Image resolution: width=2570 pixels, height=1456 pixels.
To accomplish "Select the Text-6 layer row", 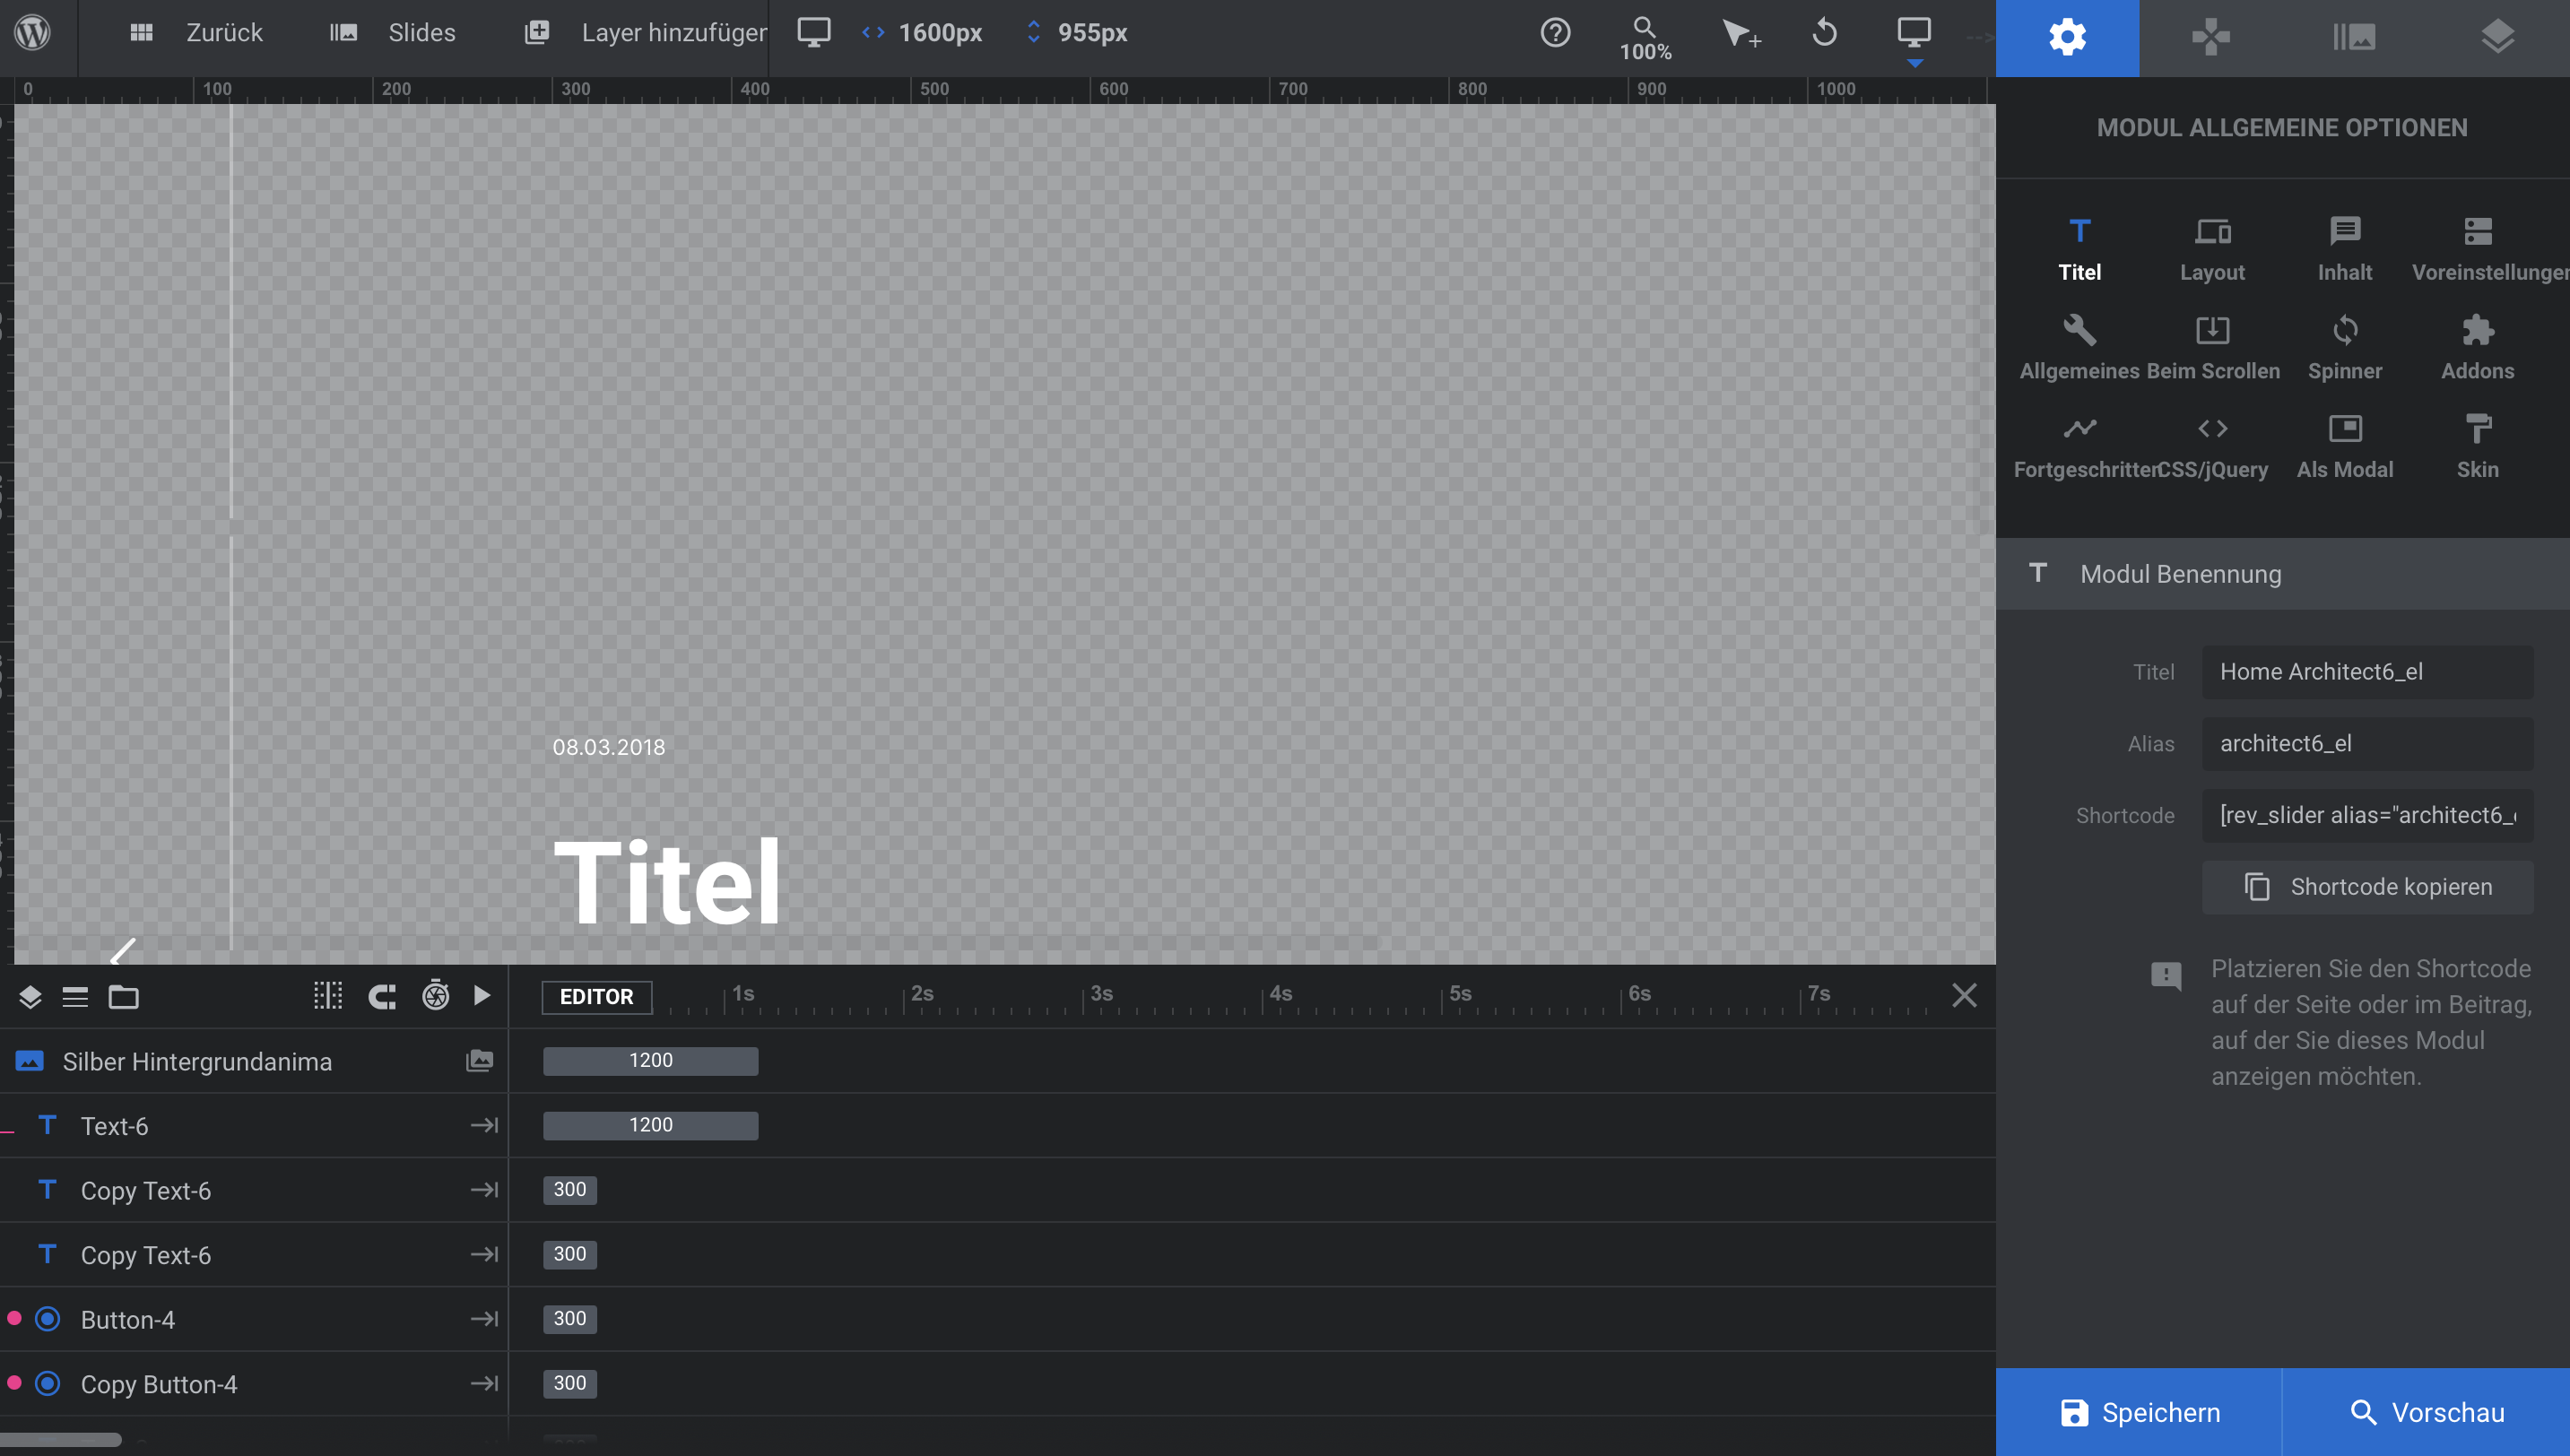I will (x=254, y=1126).
